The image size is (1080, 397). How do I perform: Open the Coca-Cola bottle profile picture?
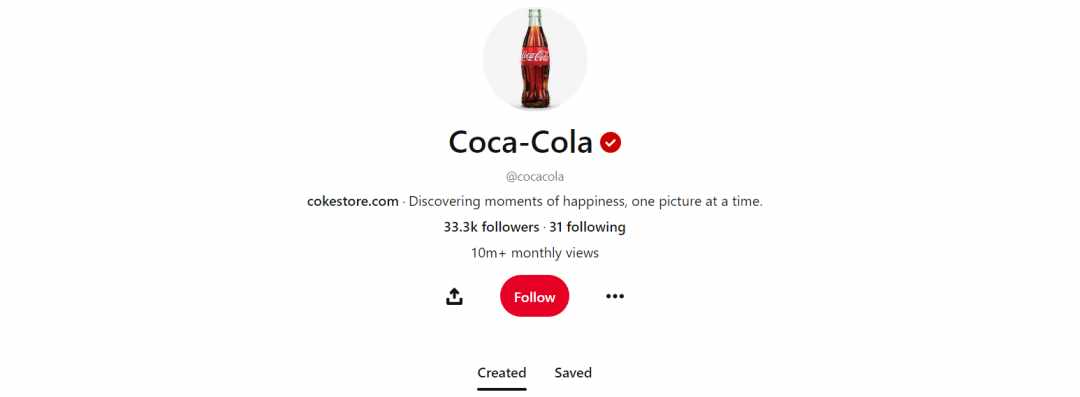pos(534,59)
